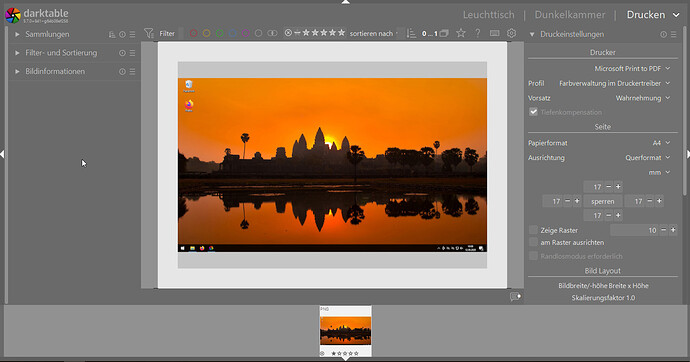Decrease the left margin with minus
The image size is (690, 362).
point(568,201)
